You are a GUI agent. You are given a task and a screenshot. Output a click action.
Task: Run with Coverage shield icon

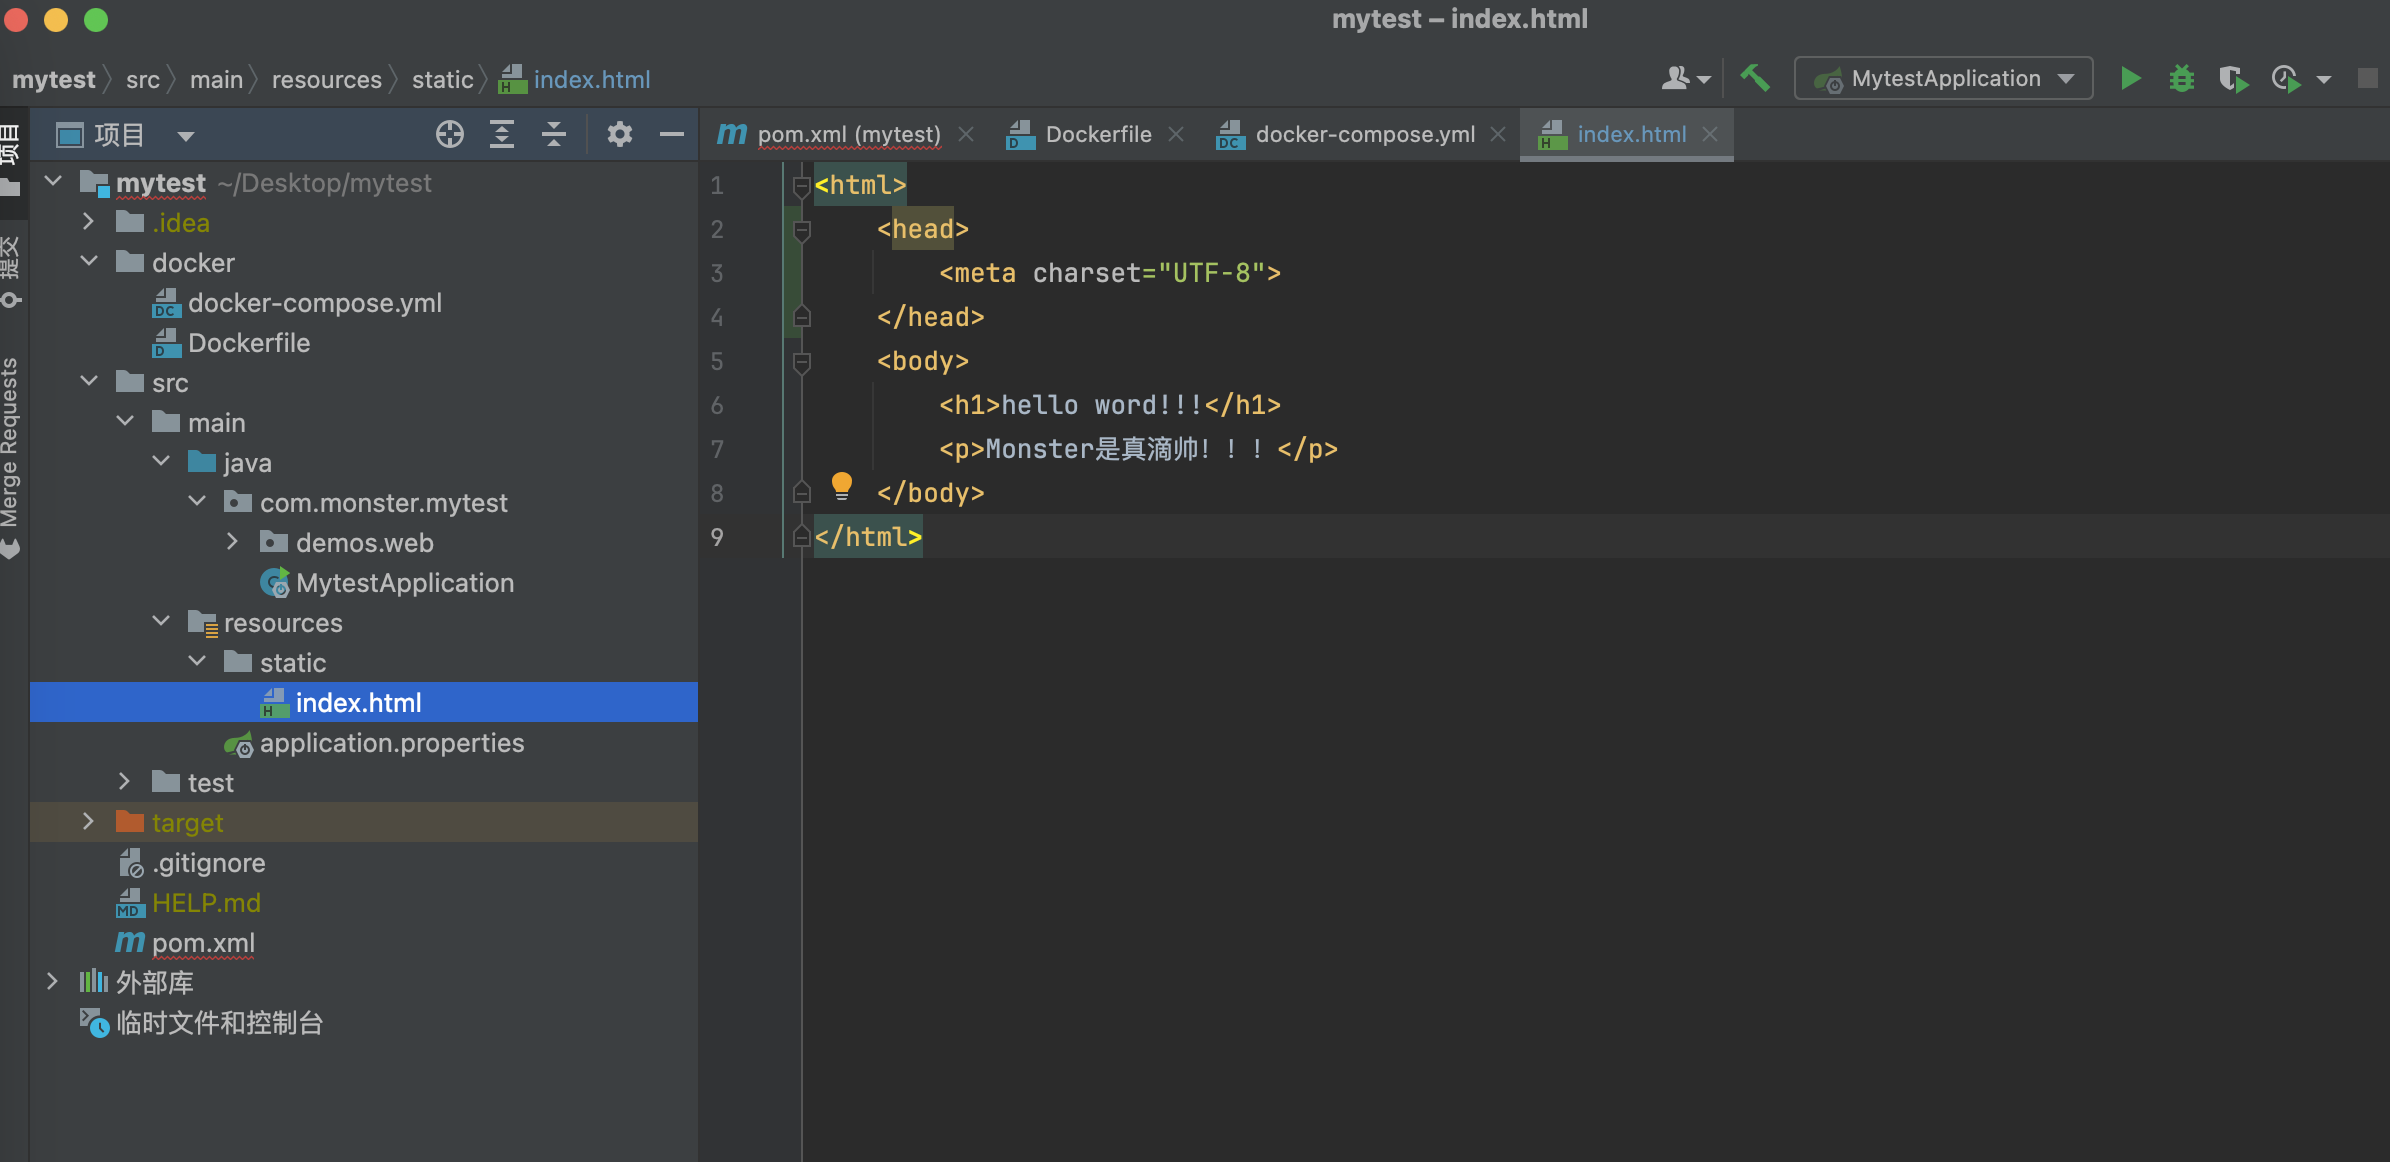[x=2232, y=78]
